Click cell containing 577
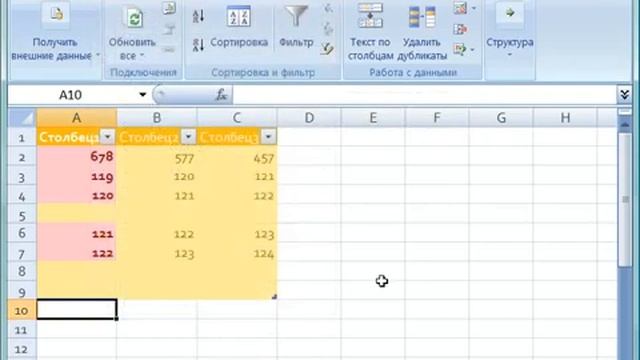 point(157,157)
